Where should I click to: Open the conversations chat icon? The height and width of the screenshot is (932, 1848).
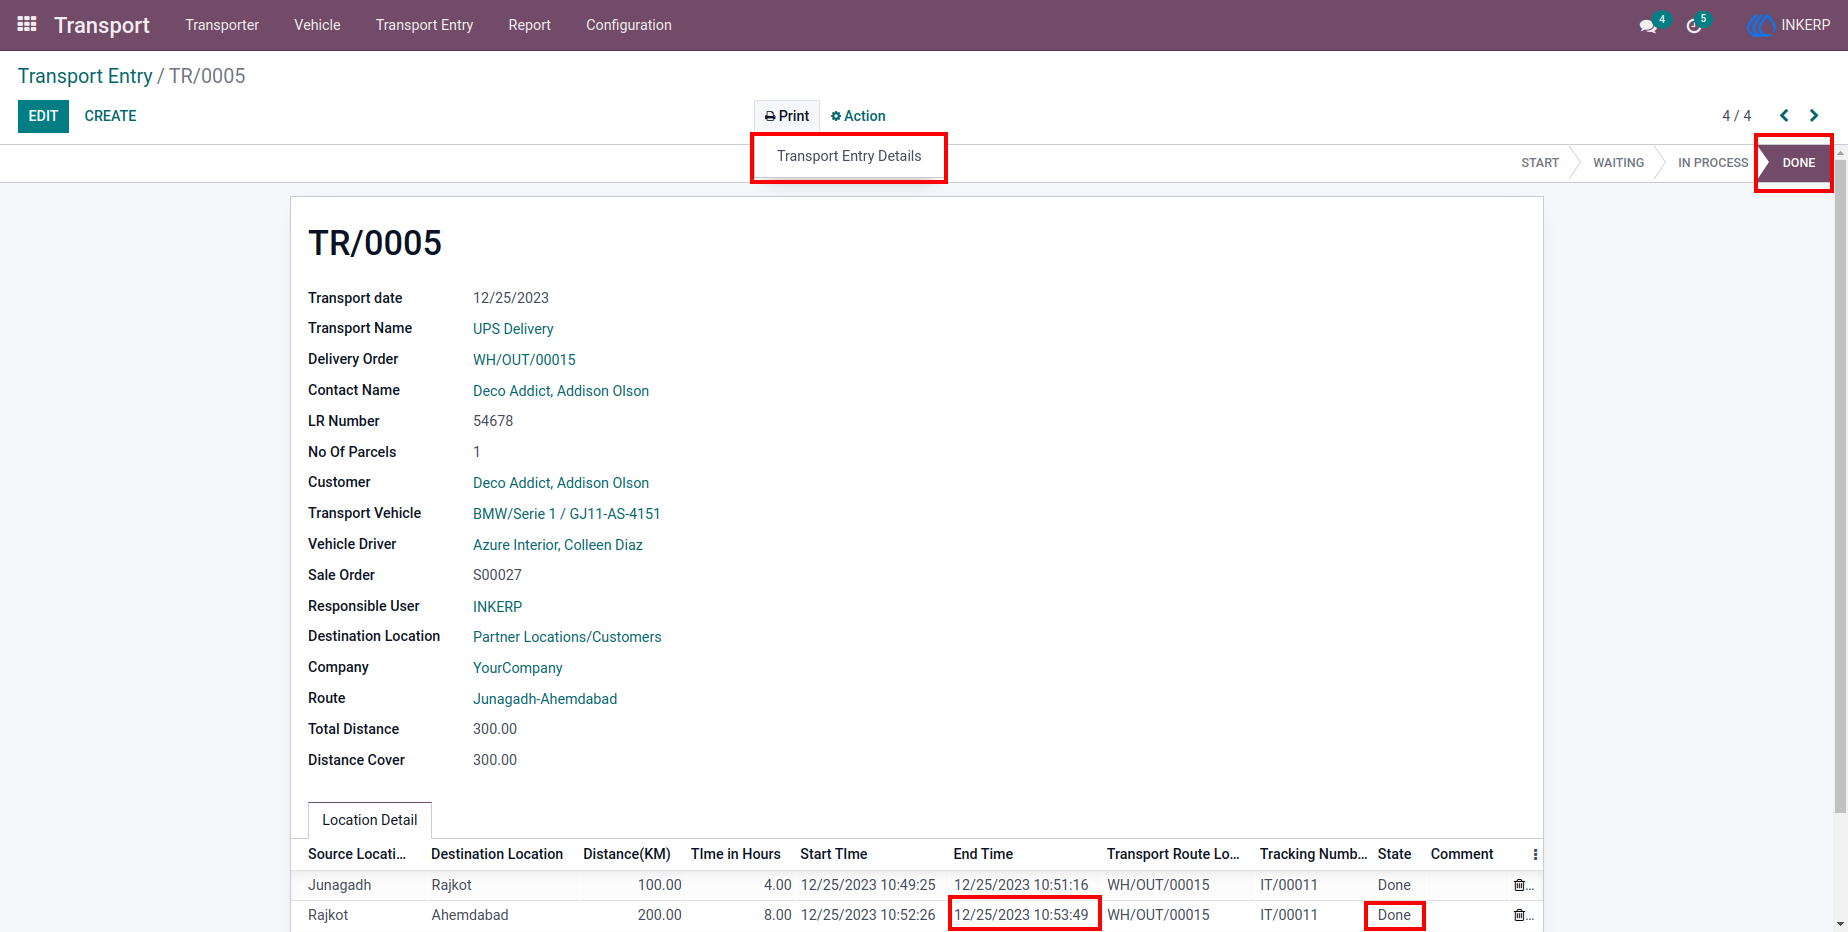[x=1648, y=25]
